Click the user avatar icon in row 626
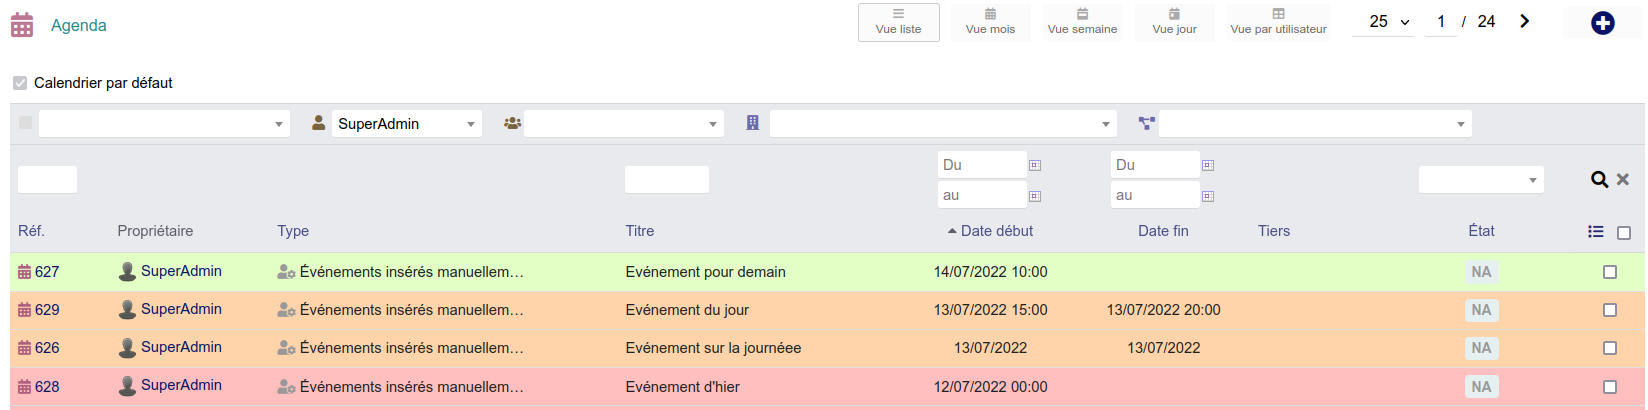The image size is (1648, 410). click(127, 348)
